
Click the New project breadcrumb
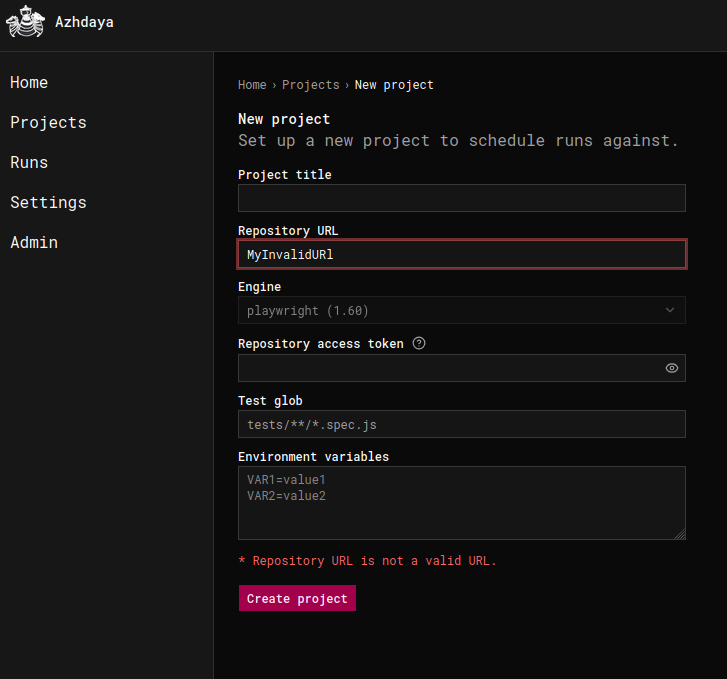[394, 85]
